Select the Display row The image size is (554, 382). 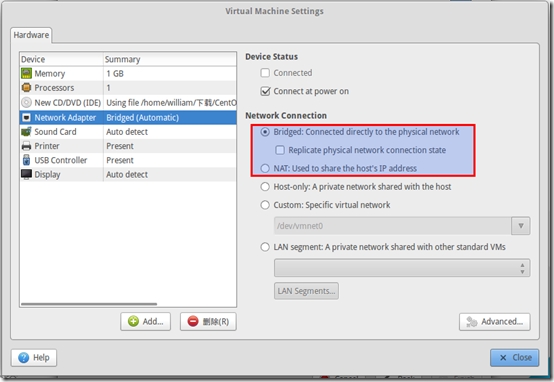click(x=128, y=174)
